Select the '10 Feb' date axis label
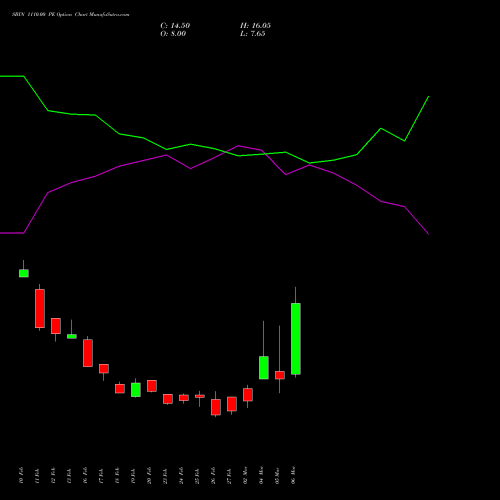 pyautogui.click(x=21, y=476)
